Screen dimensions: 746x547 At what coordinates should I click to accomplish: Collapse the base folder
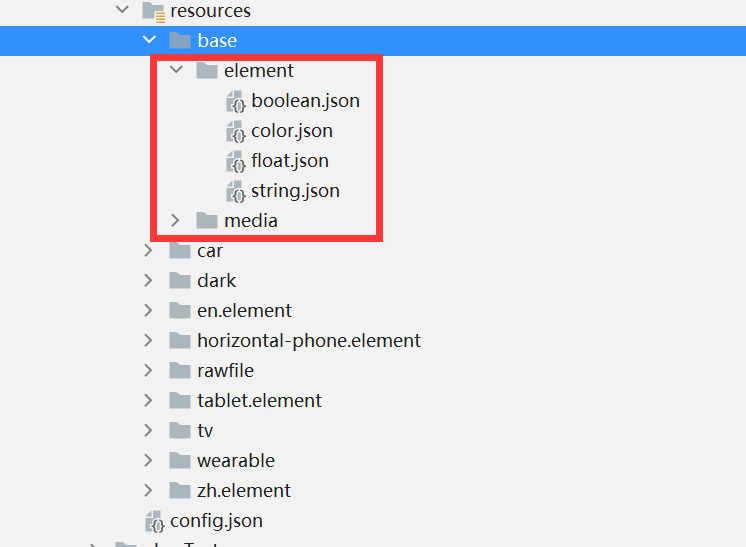click(149, 40)
